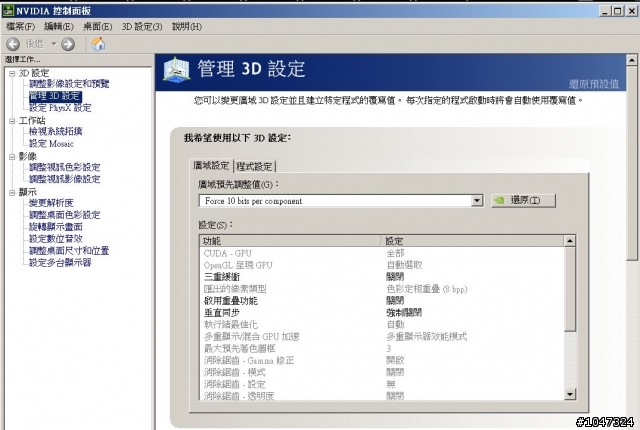Open 設定多台顯示器 tree item

60,263
